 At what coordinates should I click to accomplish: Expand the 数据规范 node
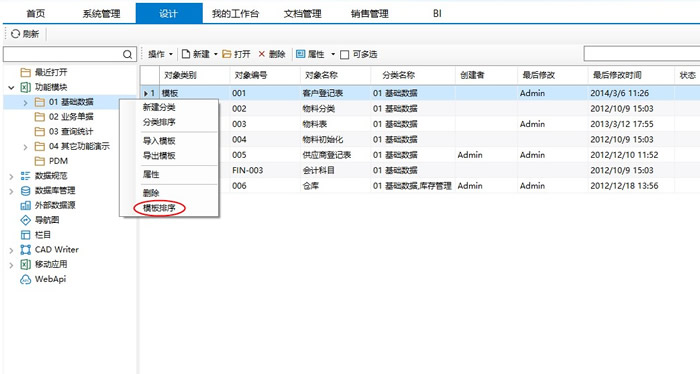point(11,177)
